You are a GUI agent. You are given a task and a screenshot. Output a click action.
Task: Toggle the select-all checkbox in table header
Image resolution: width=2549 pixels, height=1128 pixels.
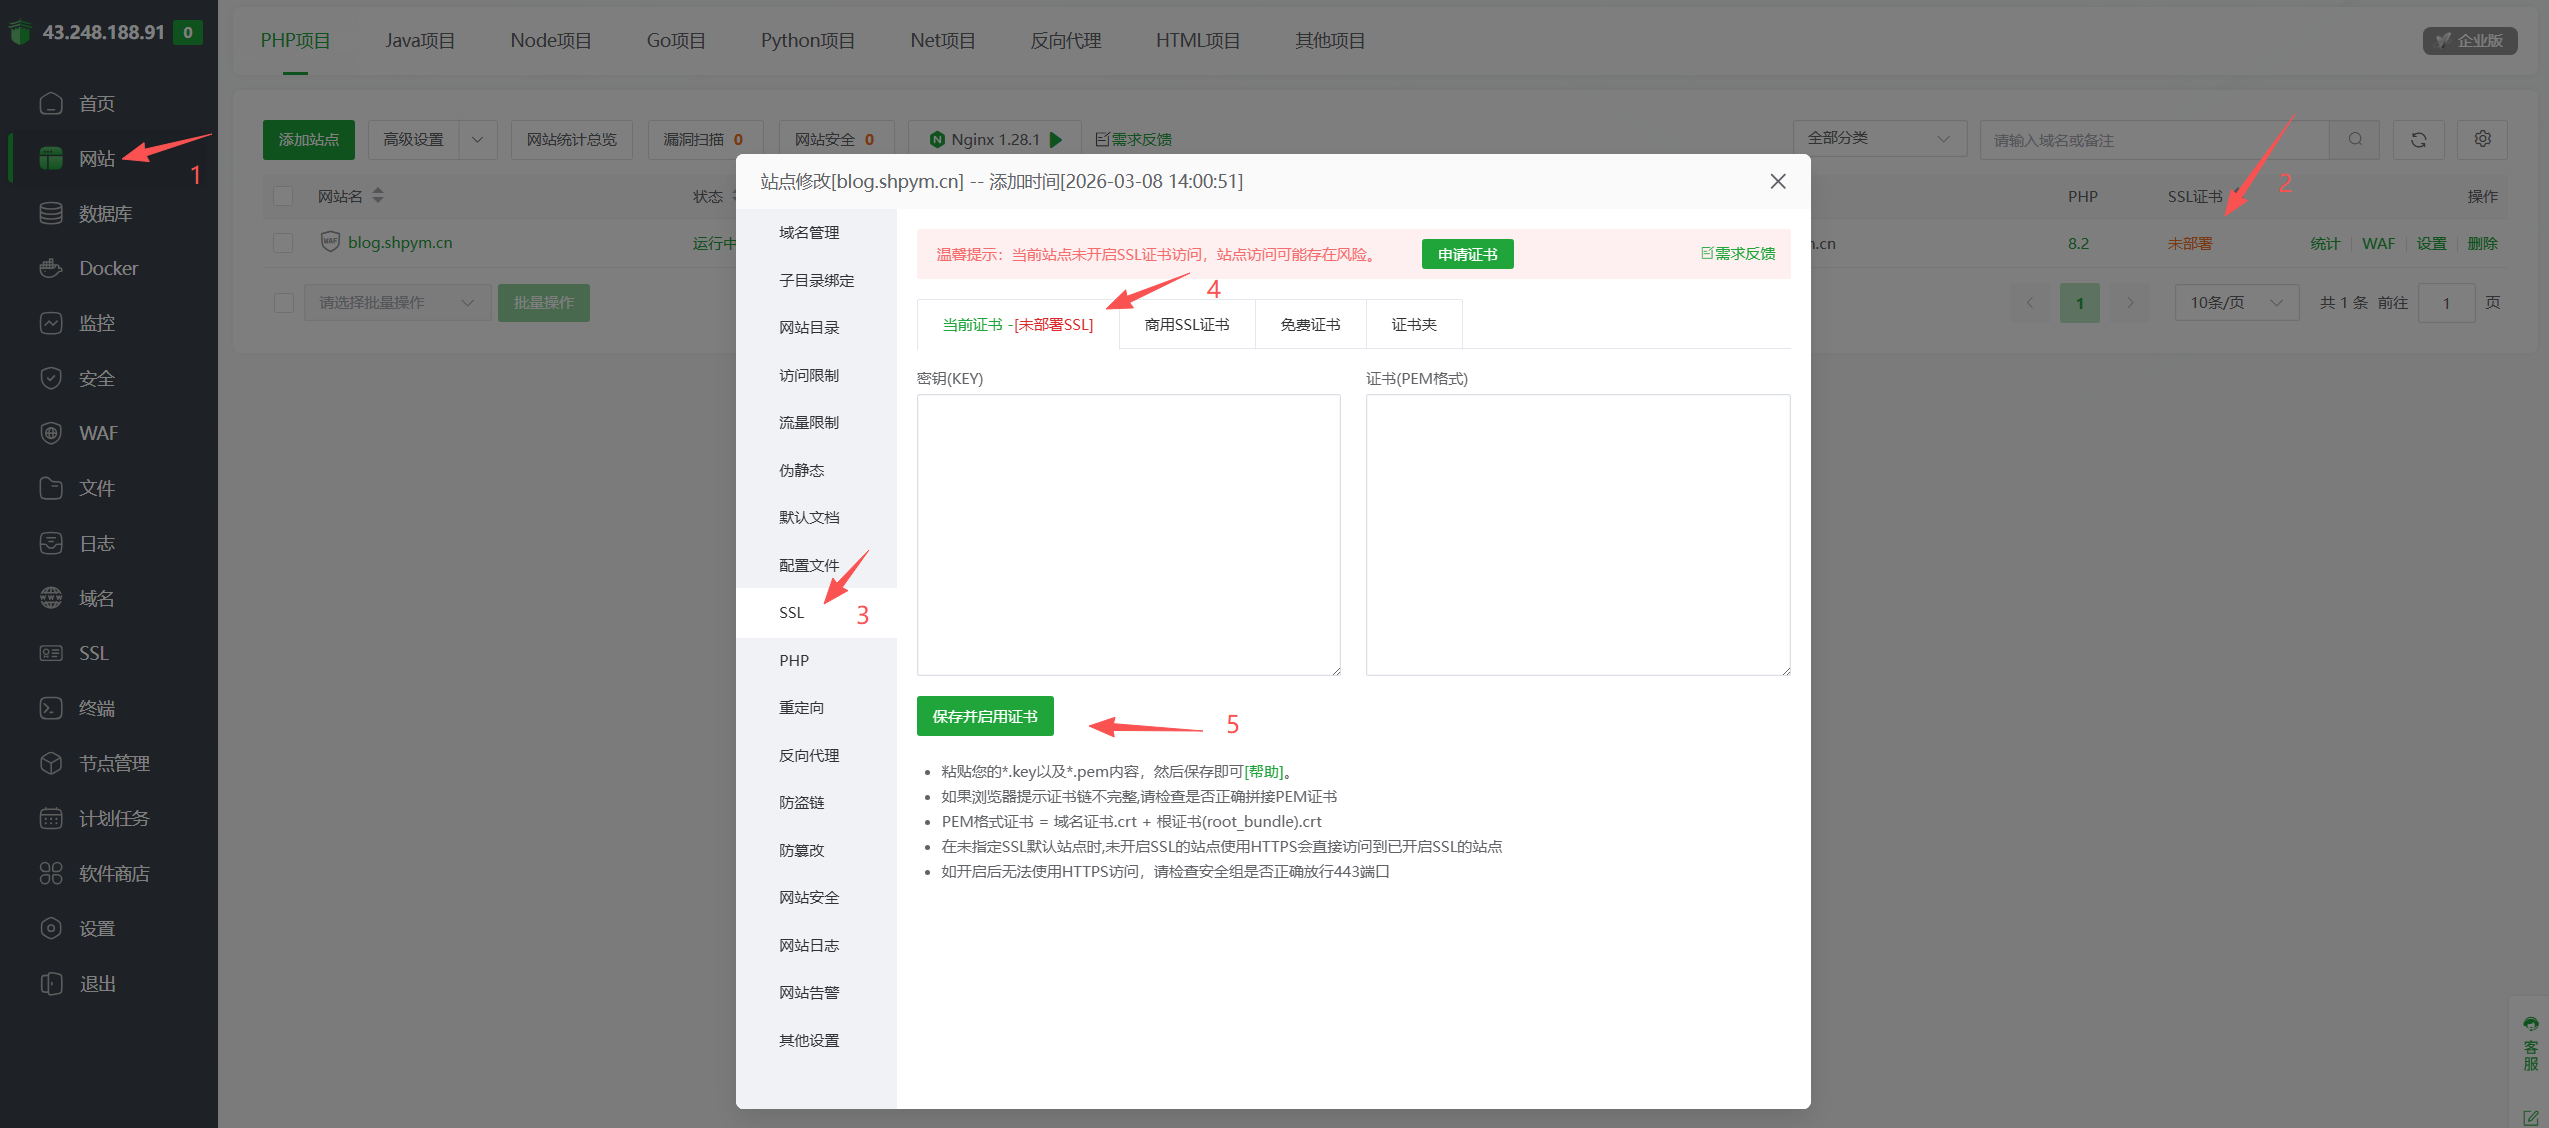(283, 196)
